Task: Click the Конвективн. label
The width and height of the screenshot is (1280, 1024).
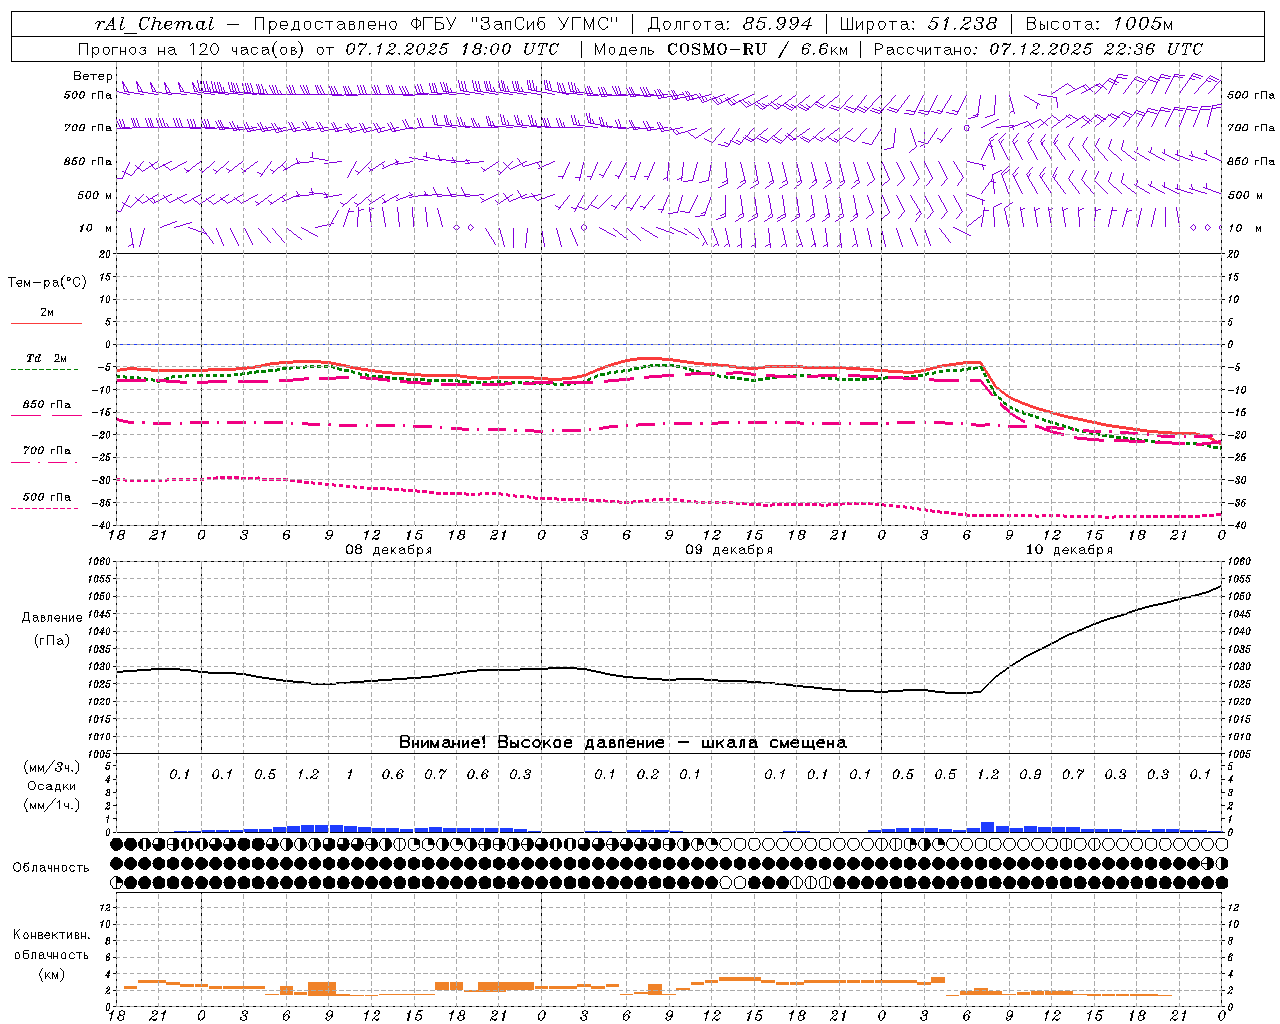Action: point(51,935)
